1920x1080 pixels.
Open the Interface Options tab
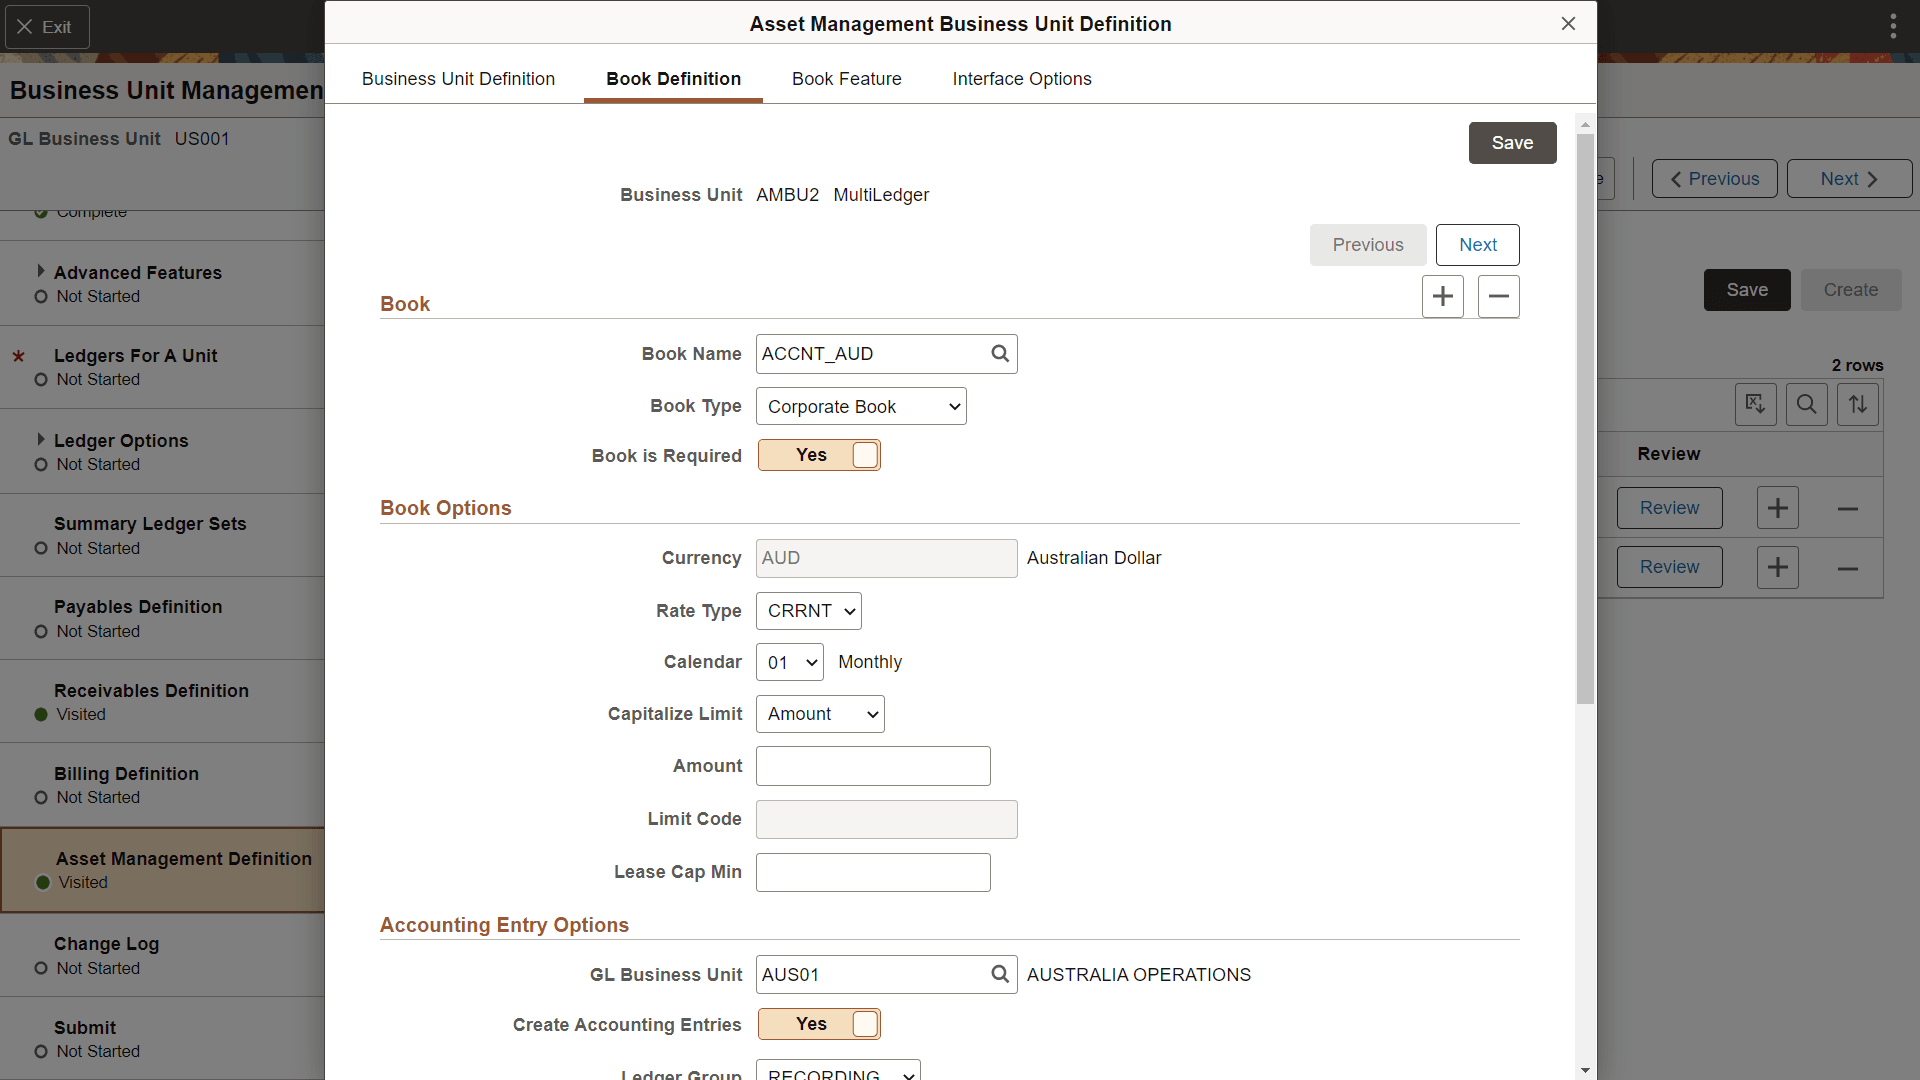point(1021,79)
